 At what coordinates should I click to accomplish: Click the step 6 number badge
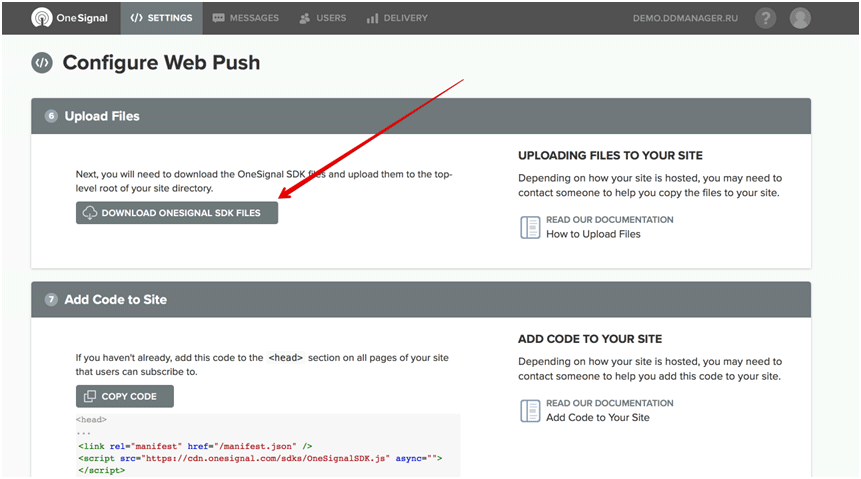(51, 116)
